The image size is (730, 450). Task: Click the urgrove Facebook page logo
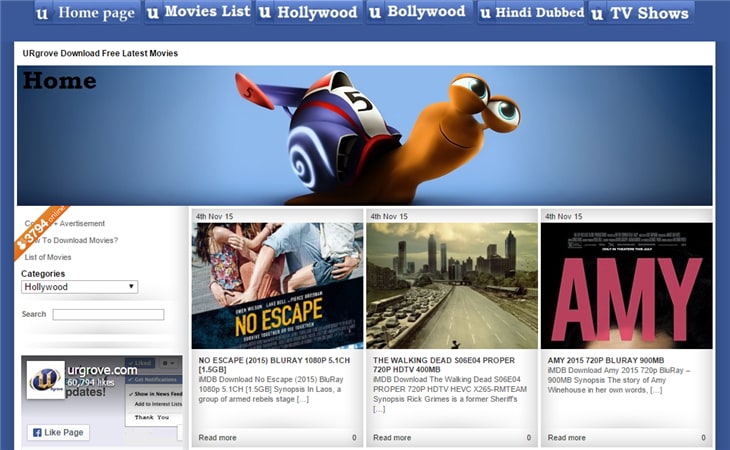[46, 380]
